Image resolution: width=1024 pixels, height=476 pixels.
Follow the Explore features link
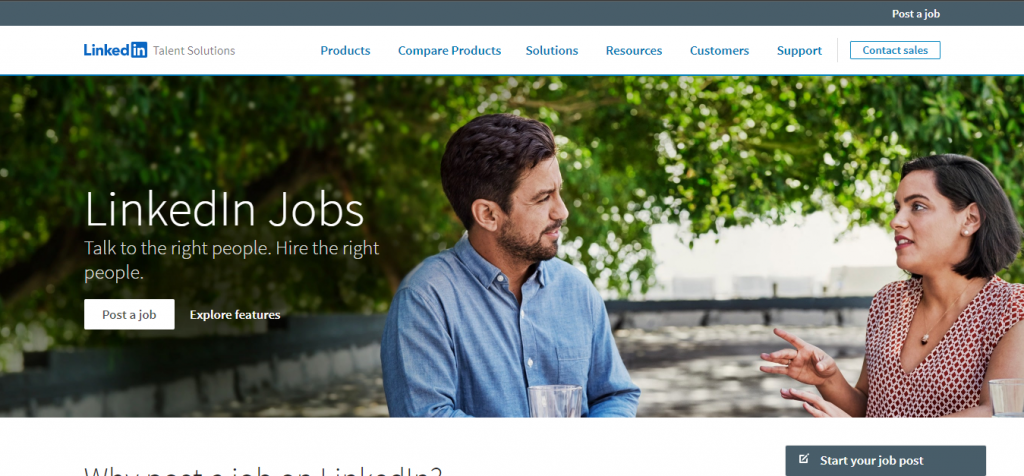tap(235, 315)
